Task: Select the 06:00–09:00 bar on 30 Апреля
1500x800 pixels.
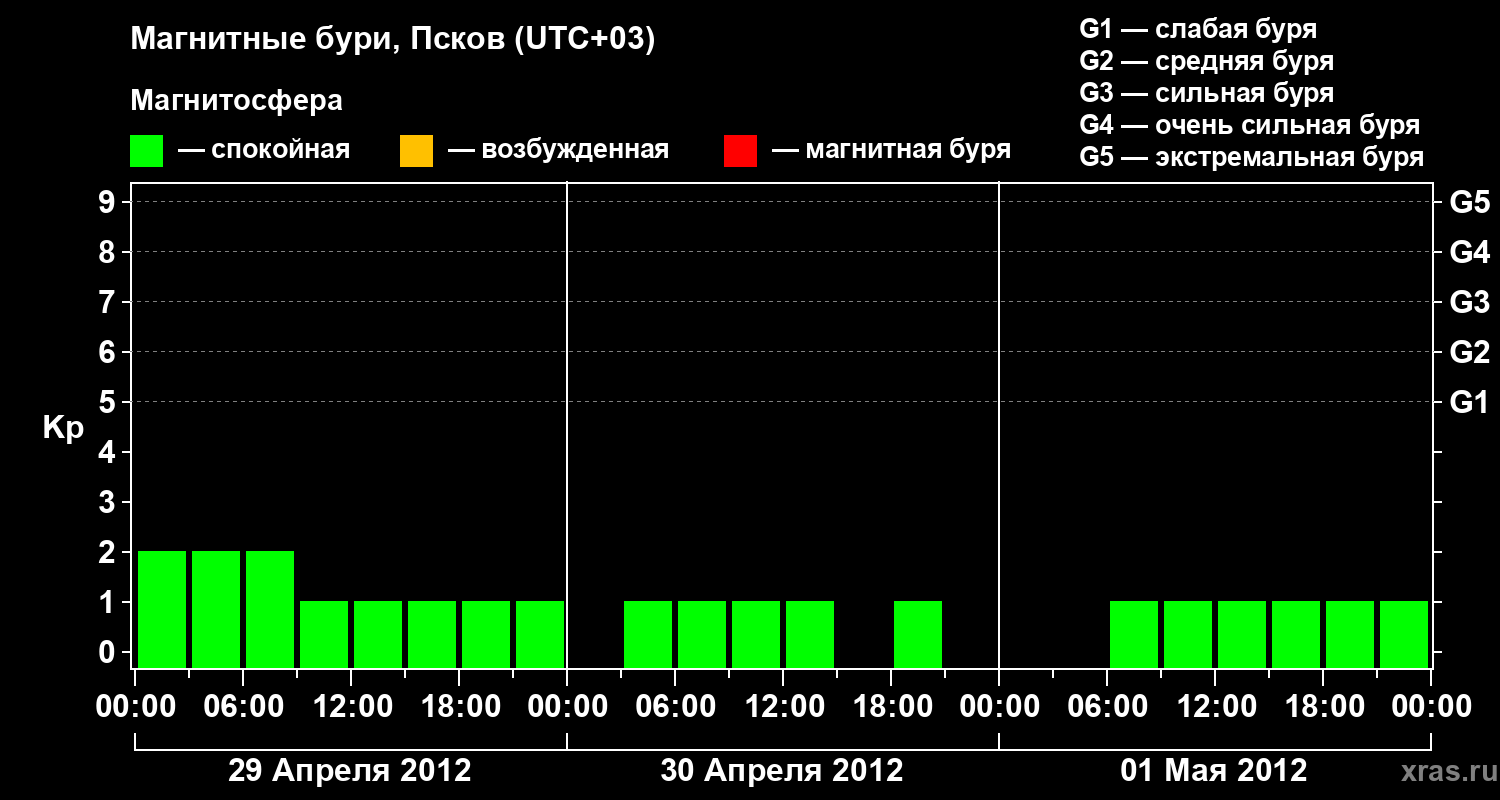Action: pyautogui.click(x=702, y=634)
